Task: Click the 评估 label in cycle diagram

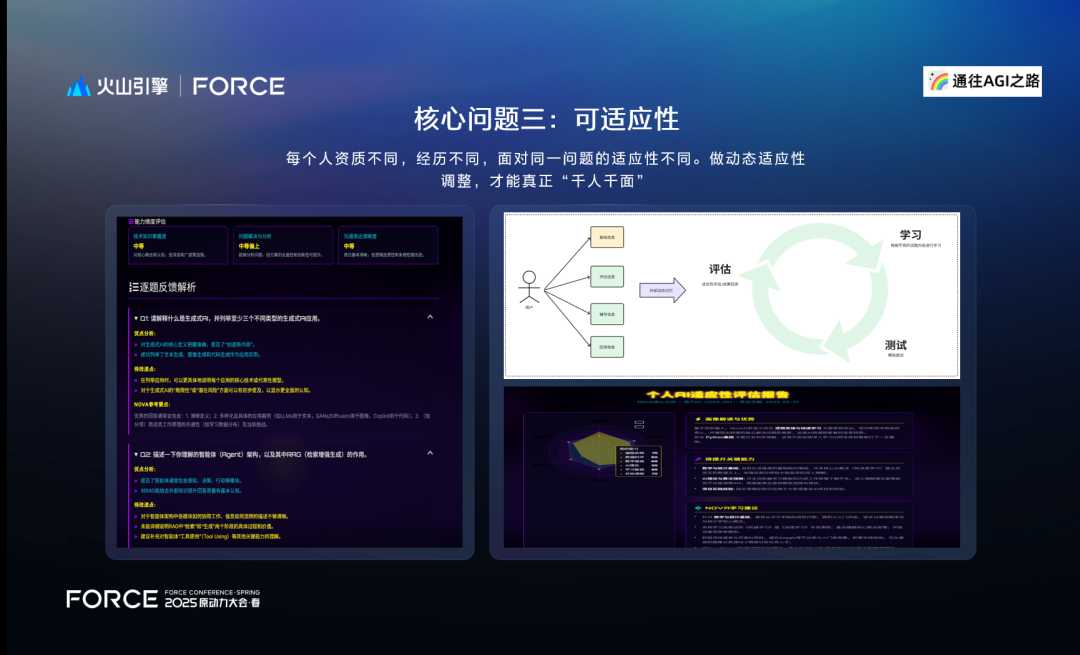Action: [720, 269]
